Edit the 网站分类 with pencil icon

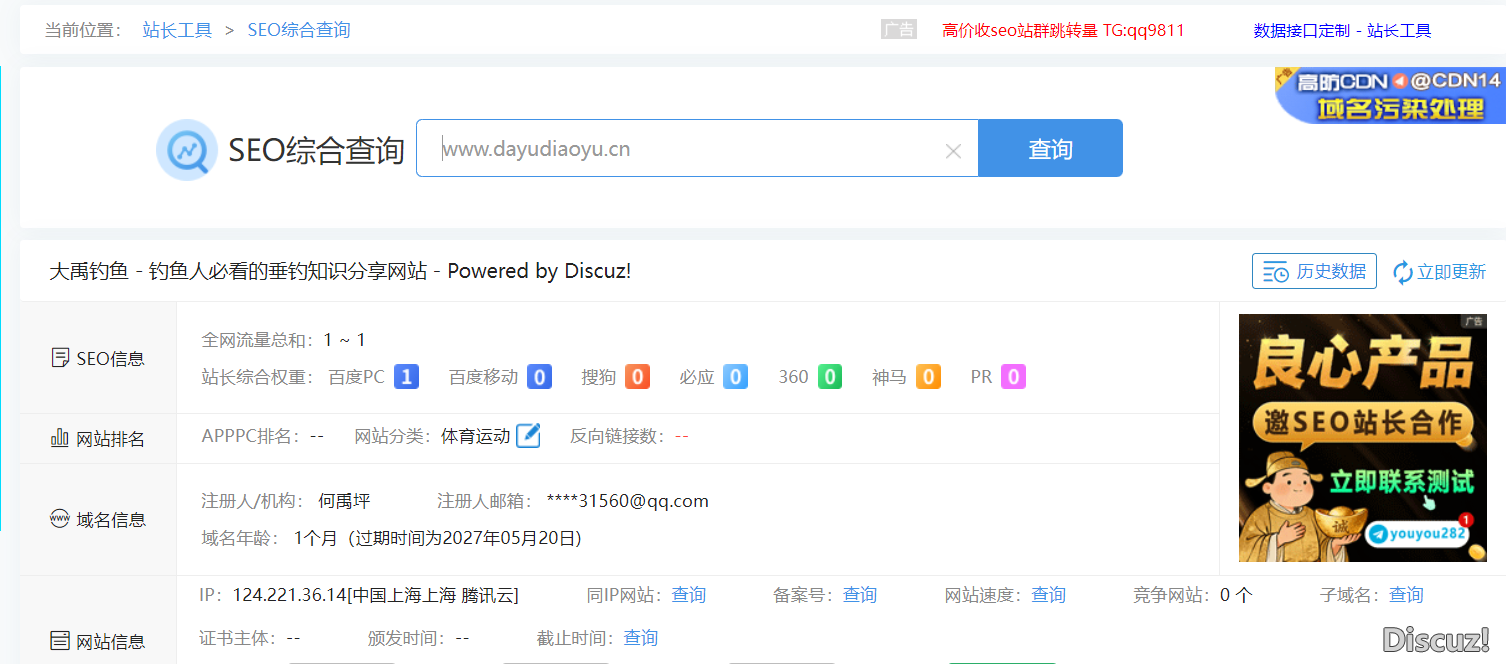point(528,436)
